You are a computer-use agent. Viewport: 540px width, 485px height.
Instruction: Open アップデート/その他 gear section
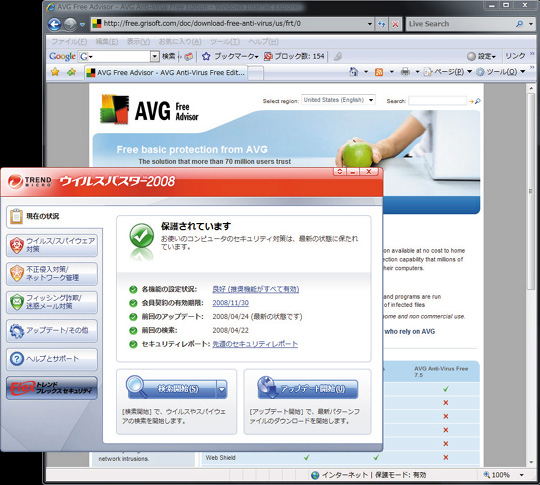pos(52,331)
